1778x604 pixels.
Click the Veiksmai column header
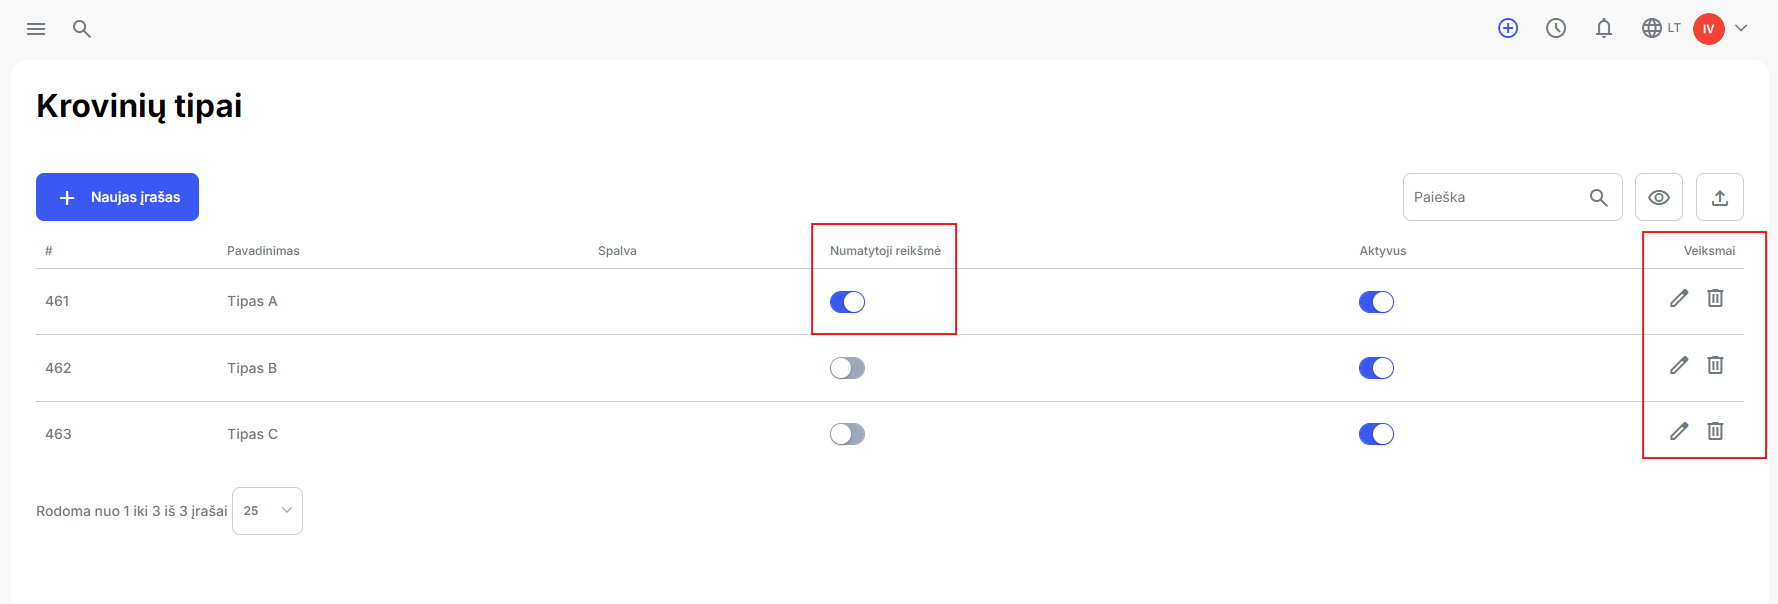tap(1709, 251)
